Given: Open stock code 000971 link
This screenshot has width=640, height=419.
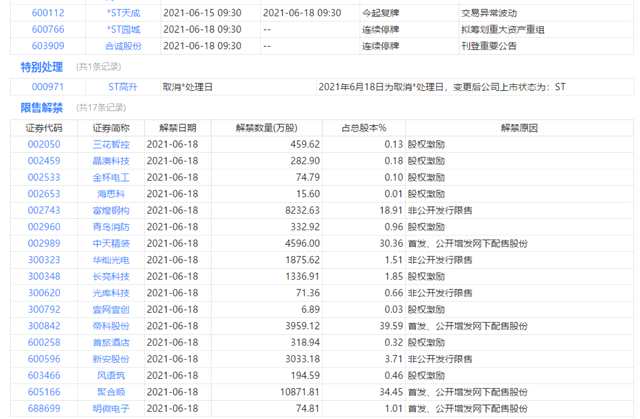Looking at the screenshot, I should 48,87.
